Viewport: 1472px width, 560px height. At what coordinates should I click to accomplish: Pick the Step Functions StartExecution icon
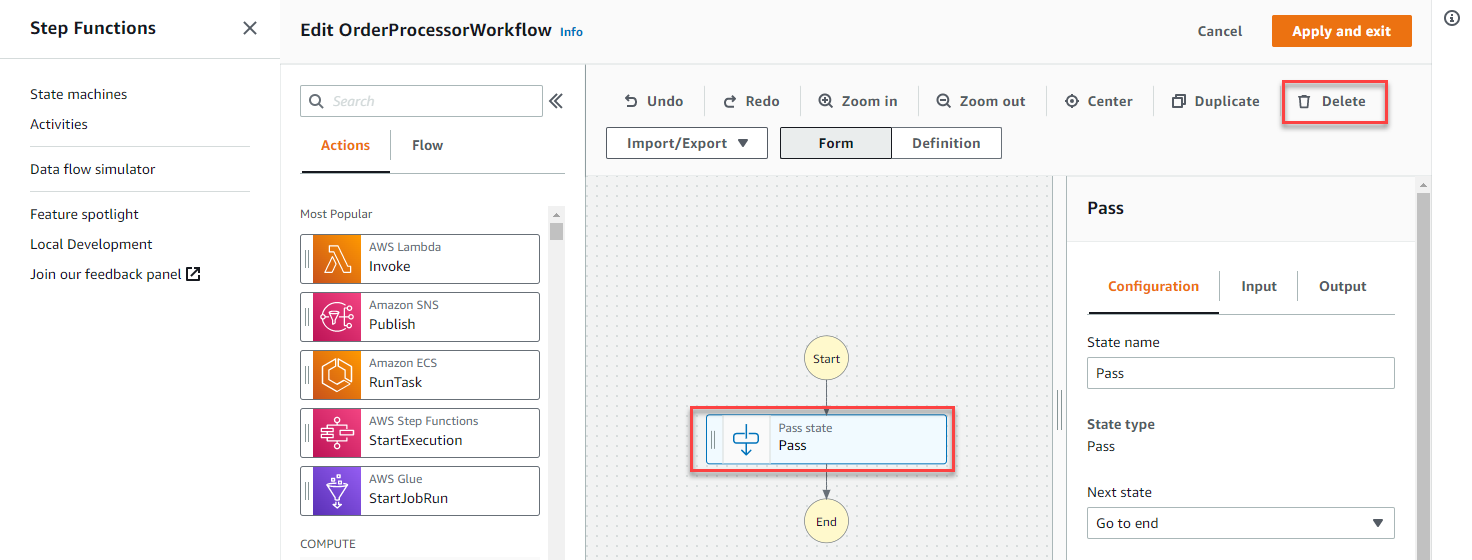tap(337, 433)
